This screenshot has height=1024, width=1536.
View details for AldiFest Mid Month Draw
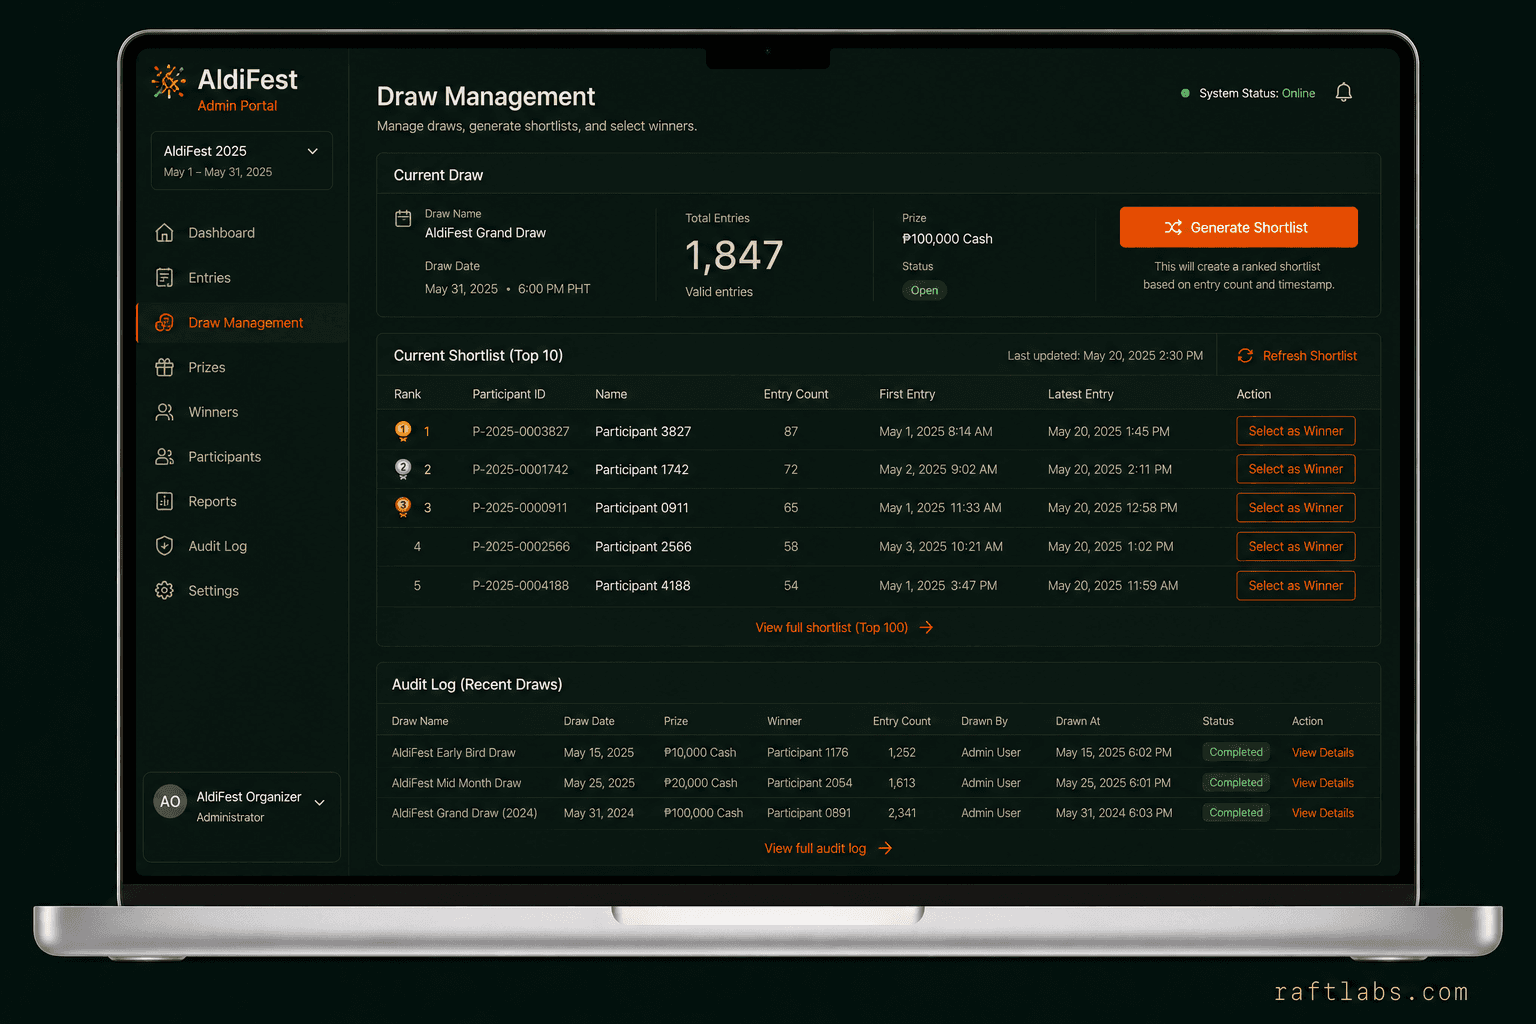point(1323,783)
